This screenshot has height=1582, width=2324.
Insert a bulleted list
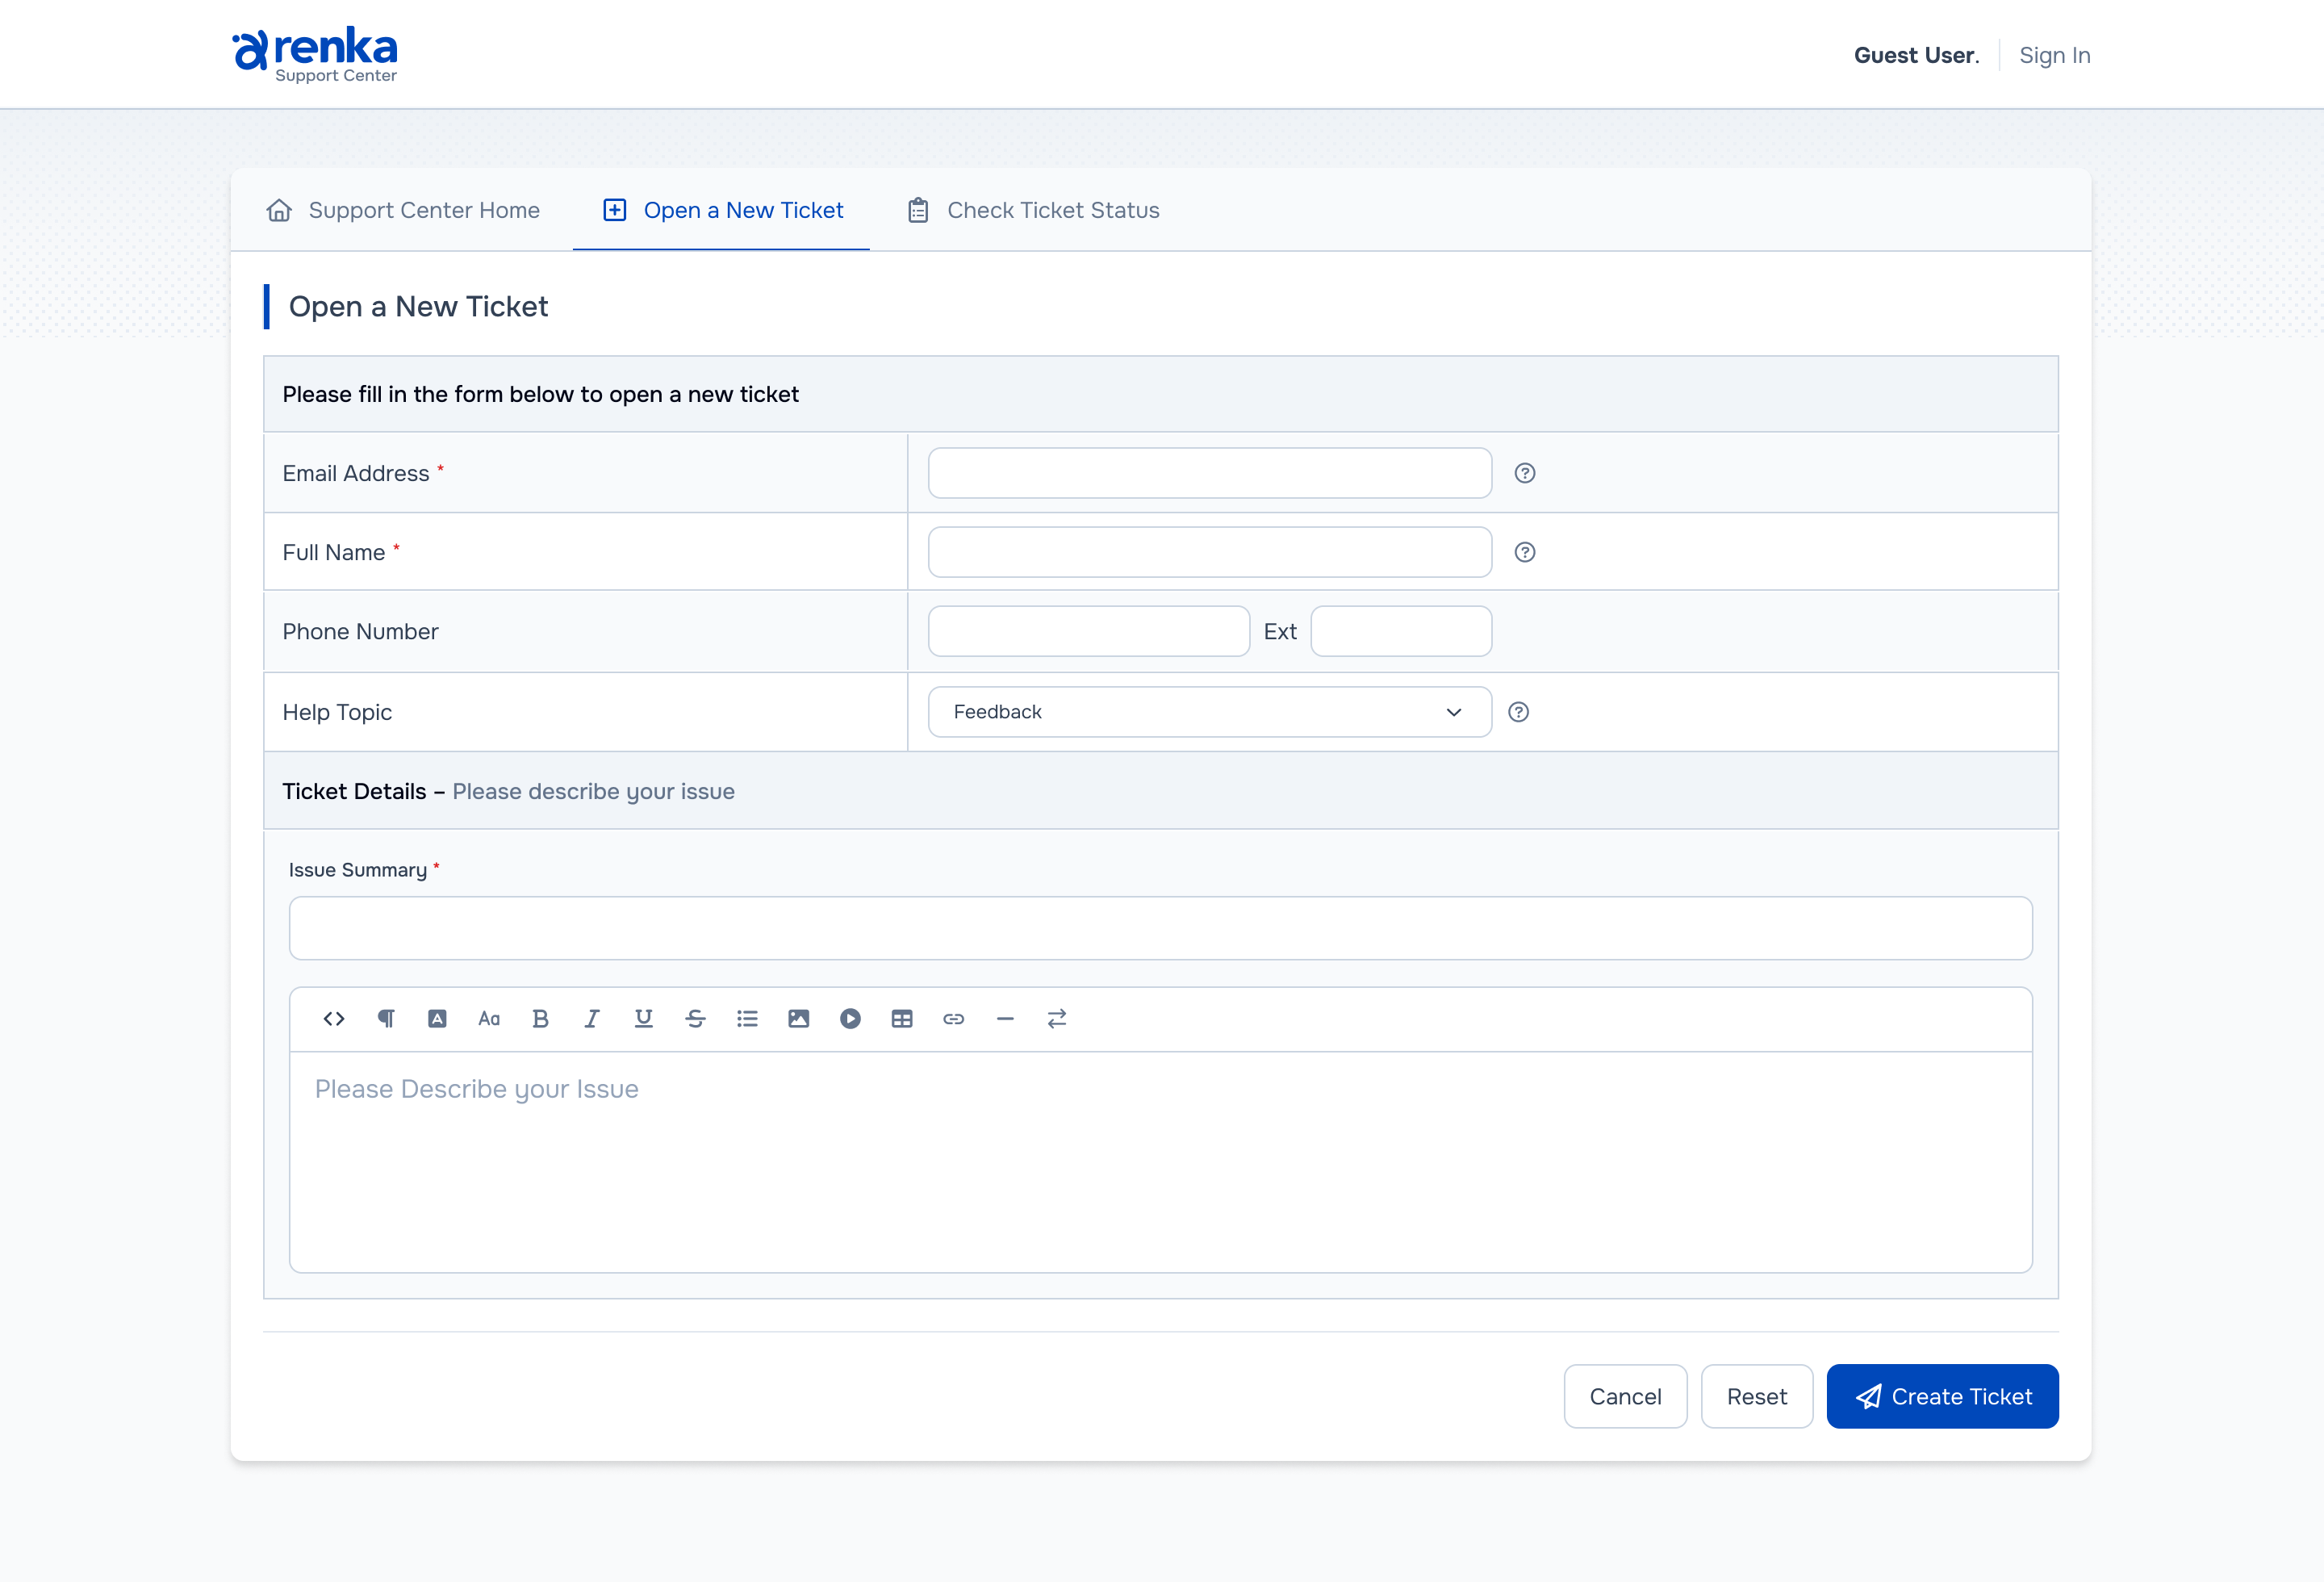coord(747,1019)
